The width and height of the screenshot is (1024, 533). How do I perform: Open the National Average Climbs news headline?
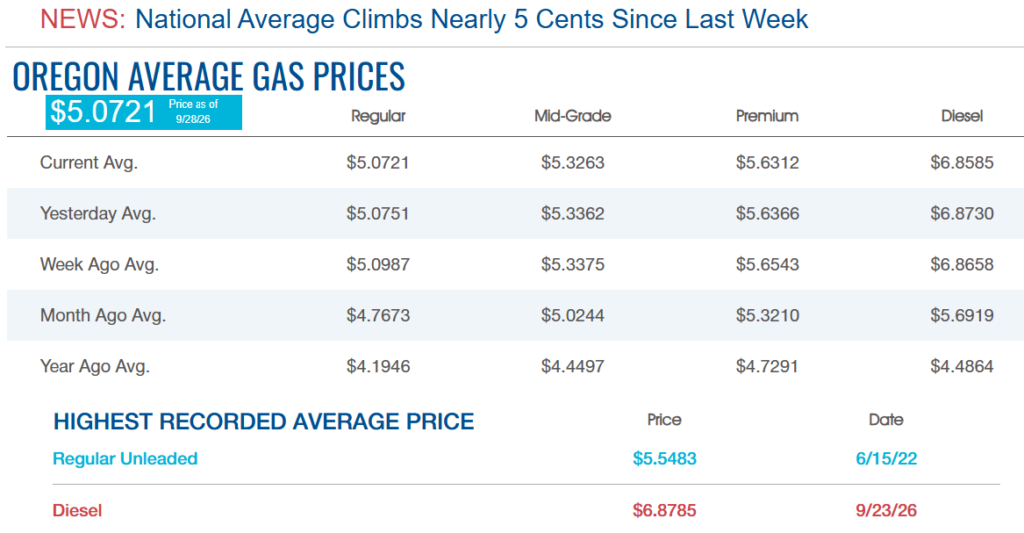click(472, 19)
